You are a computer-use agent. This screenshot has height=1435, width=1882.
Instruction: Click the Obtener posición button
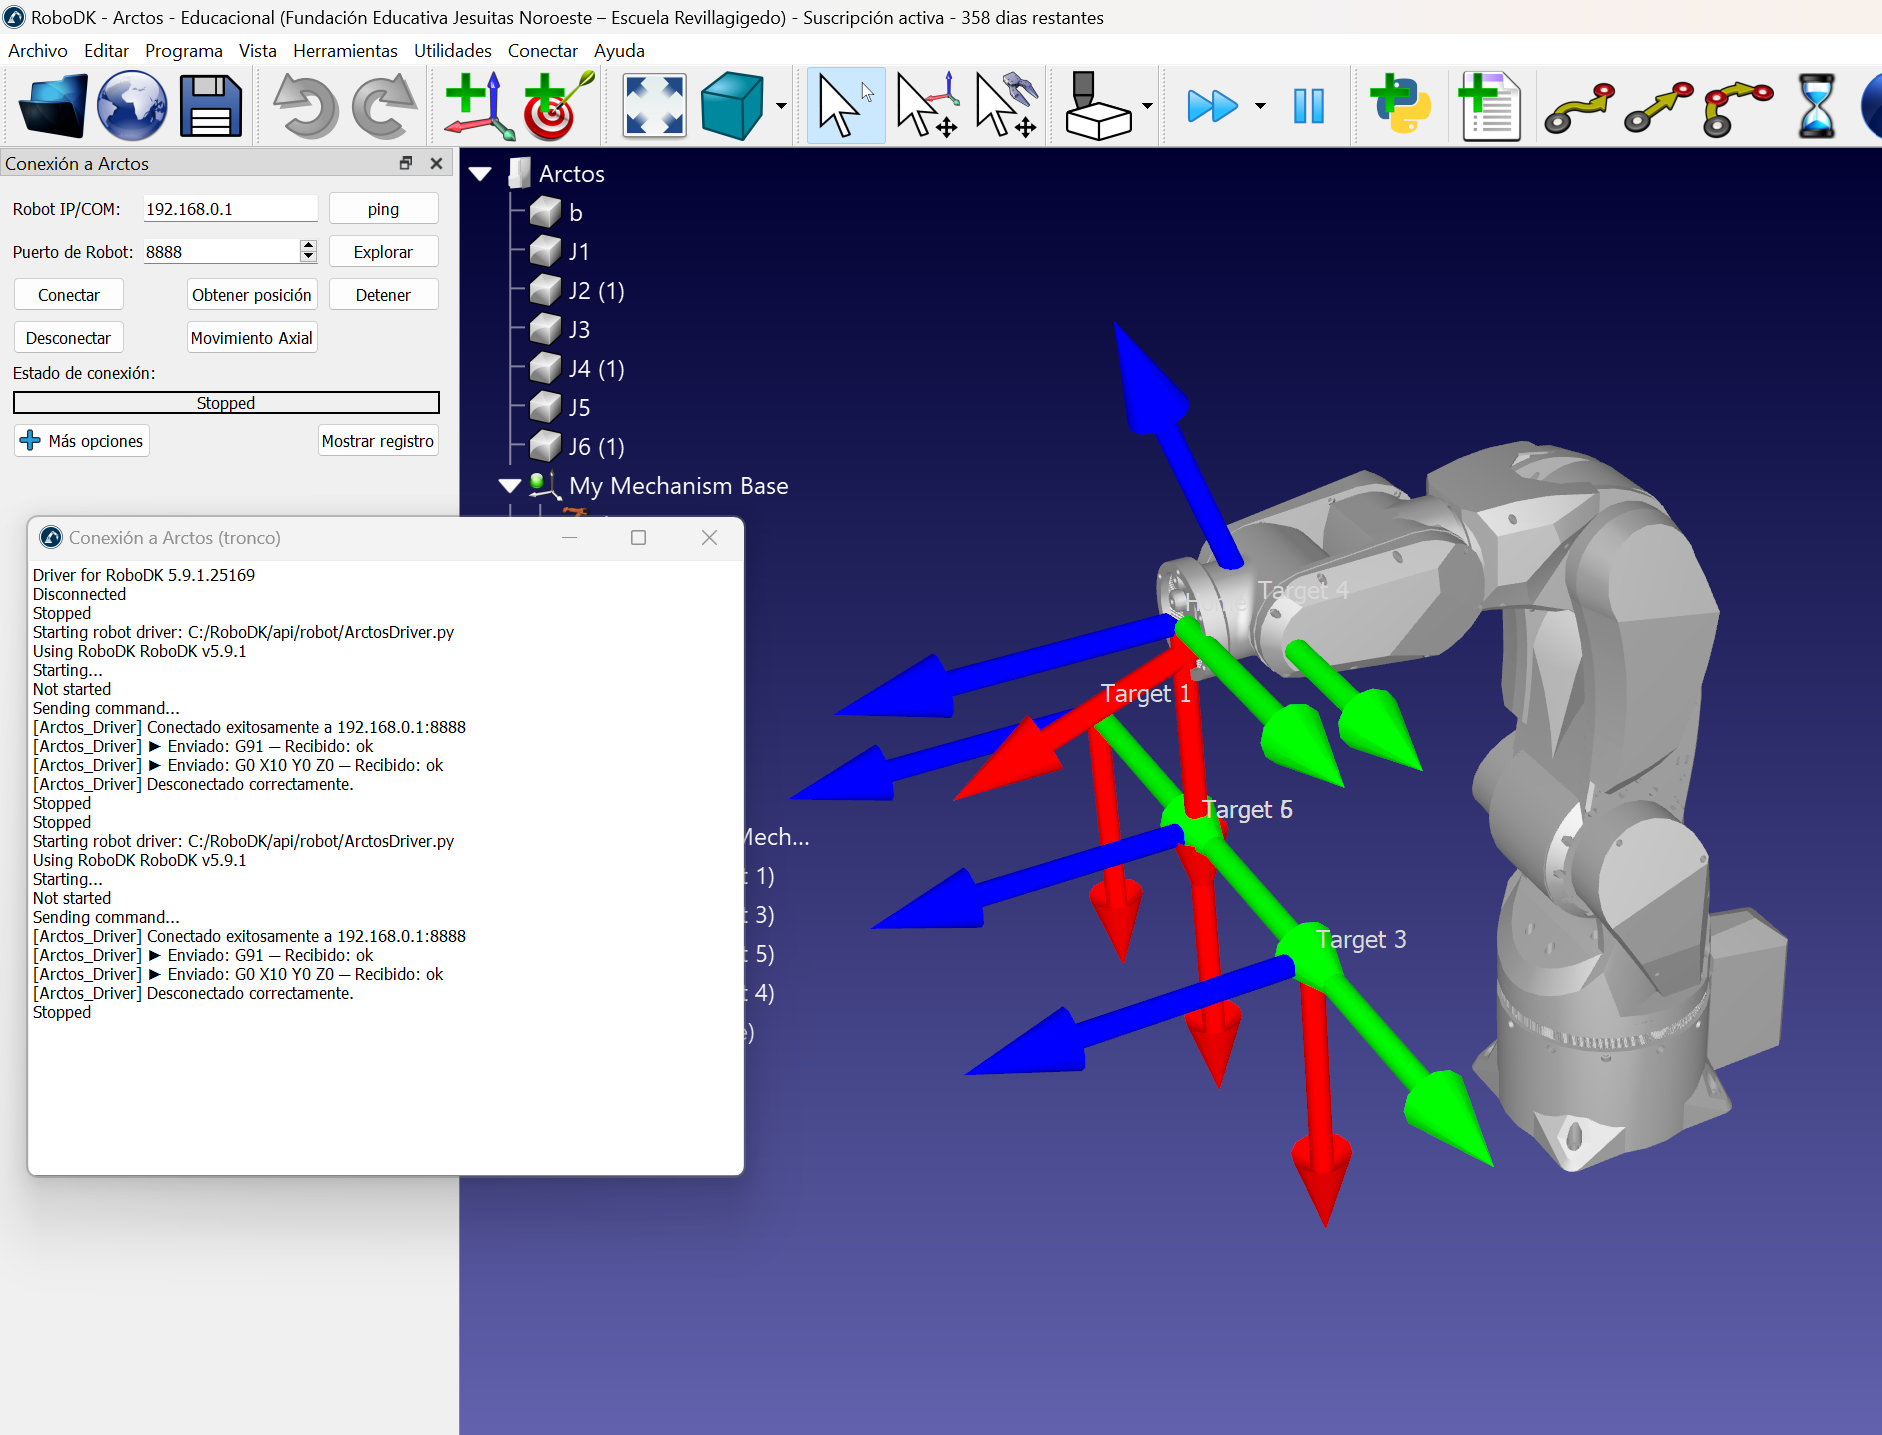click(x=252, y=295)
